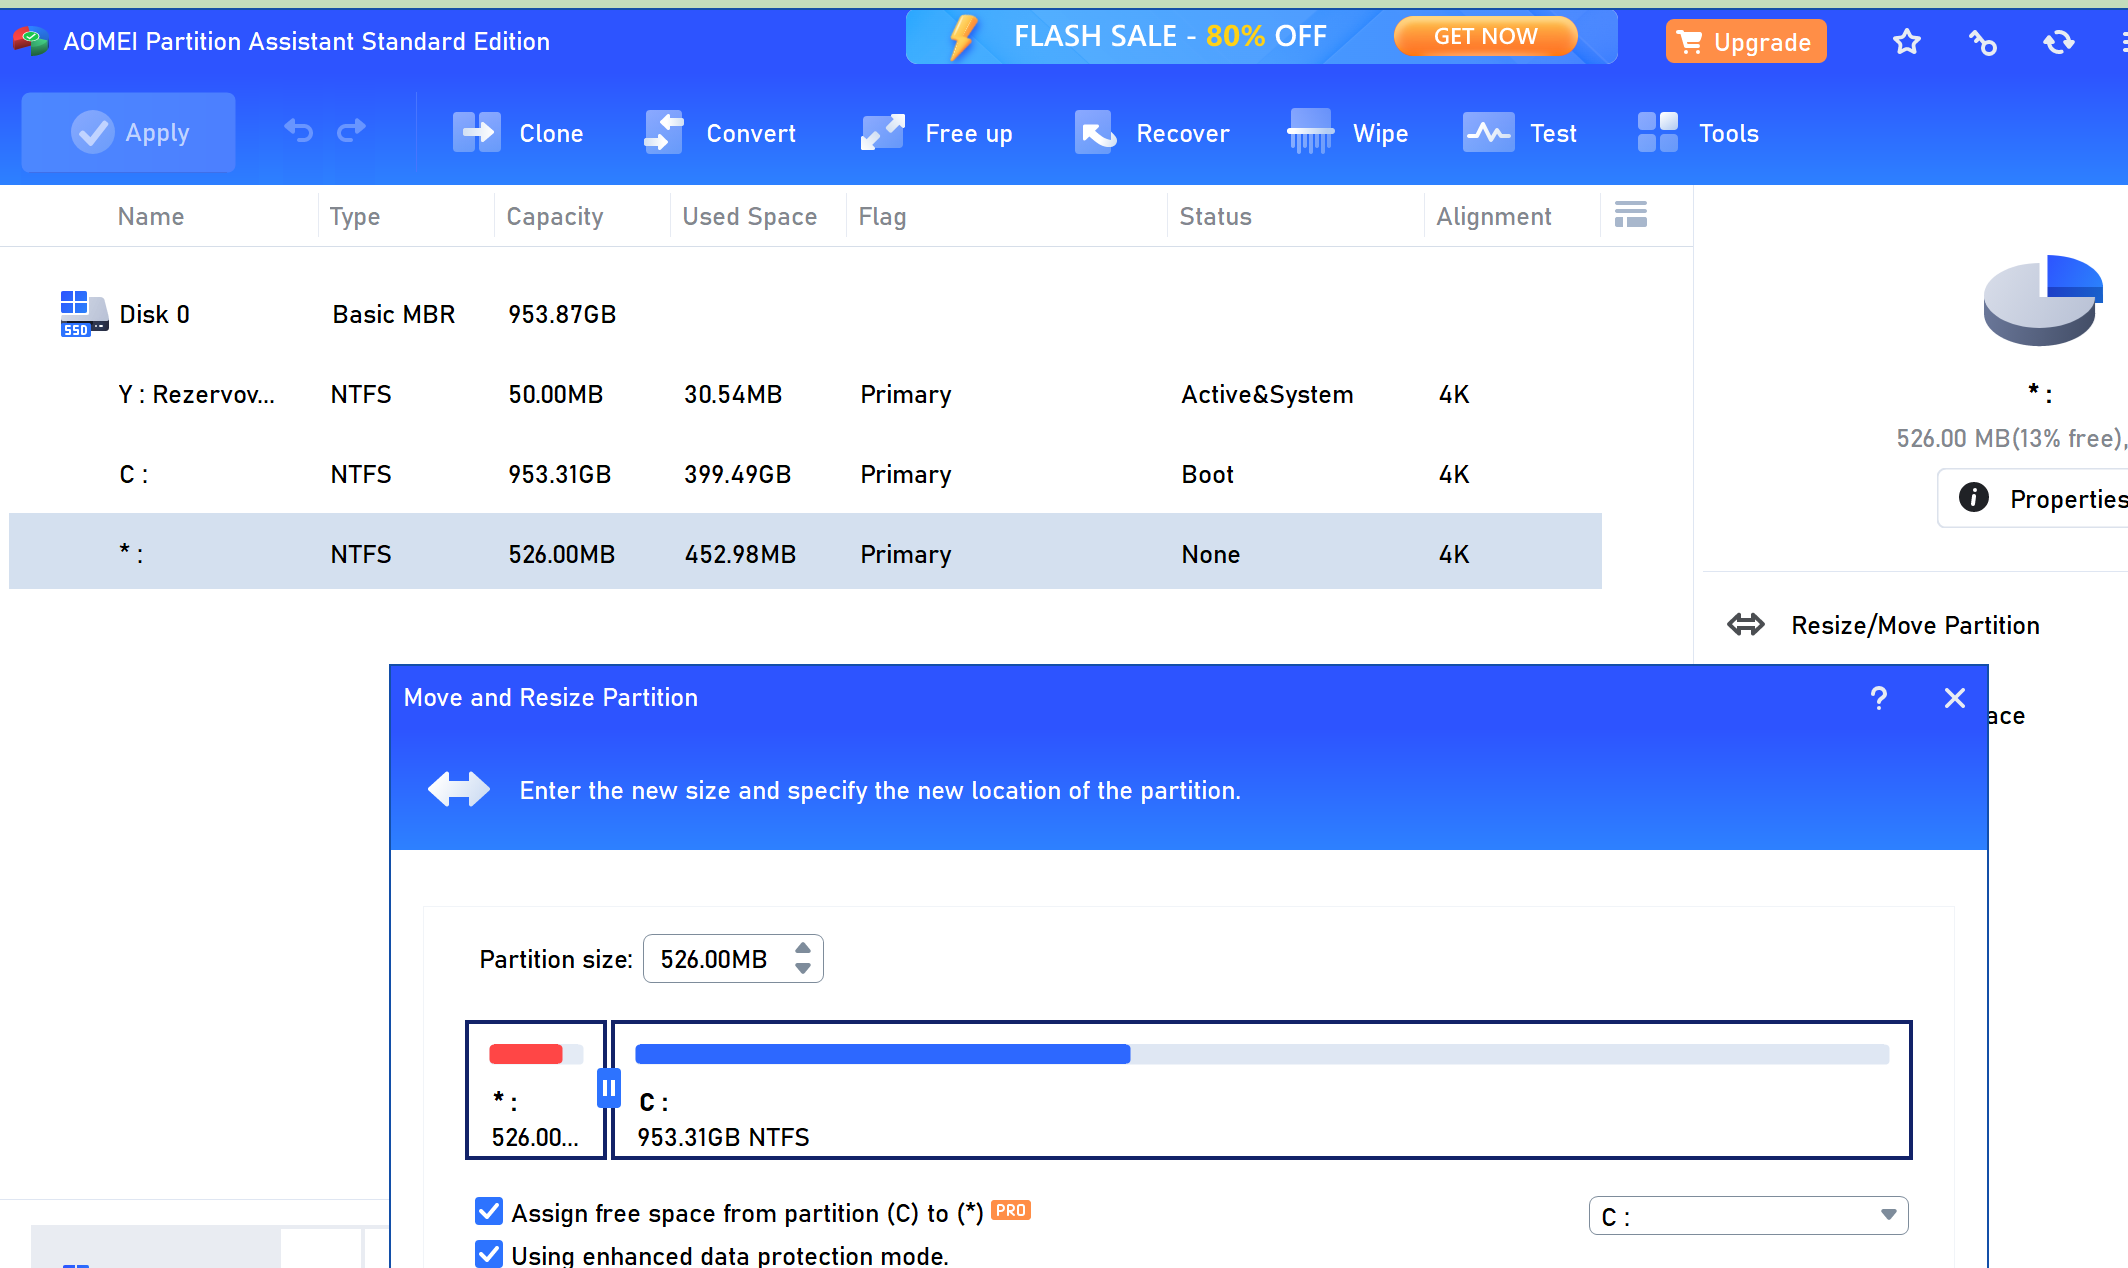Click the double-arrow icon in dialog banner
The height and width of the screenshot is (1268, 2128).
pyautogui.click(x=459, y=789)
